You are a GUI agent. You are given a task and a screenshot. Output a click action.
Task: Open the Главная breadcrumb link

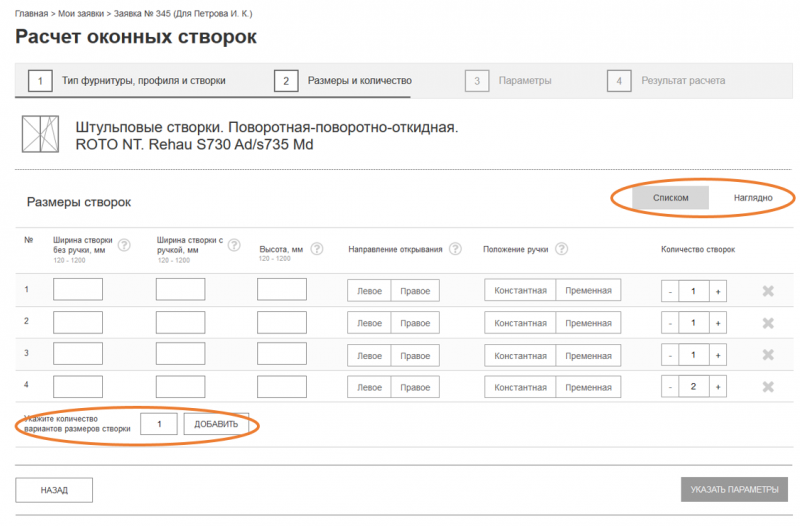pyautogui.click(x=31, y=14)
